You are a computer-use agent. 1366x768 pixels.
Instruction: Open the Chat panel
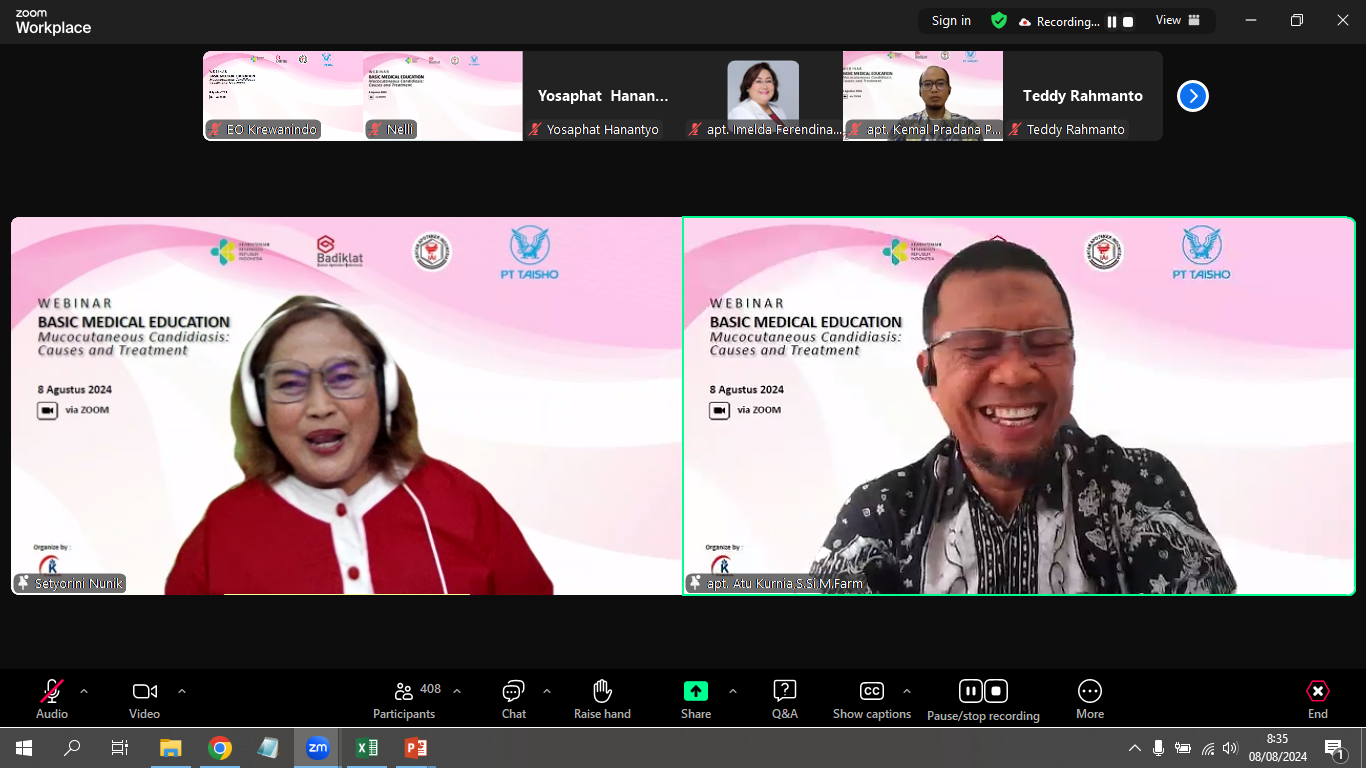click(x=514, y=698)
